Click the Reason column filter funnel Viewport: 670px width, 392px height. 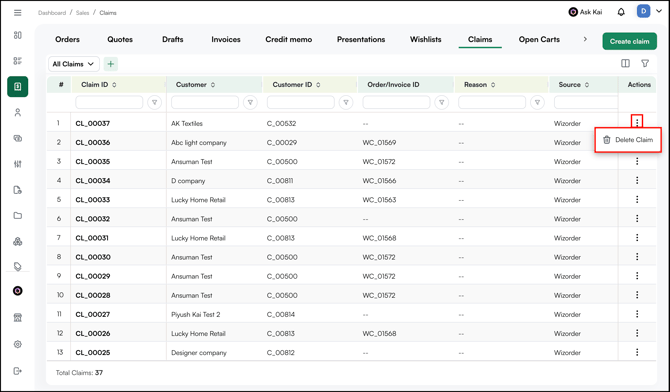[x=538, y=103]
